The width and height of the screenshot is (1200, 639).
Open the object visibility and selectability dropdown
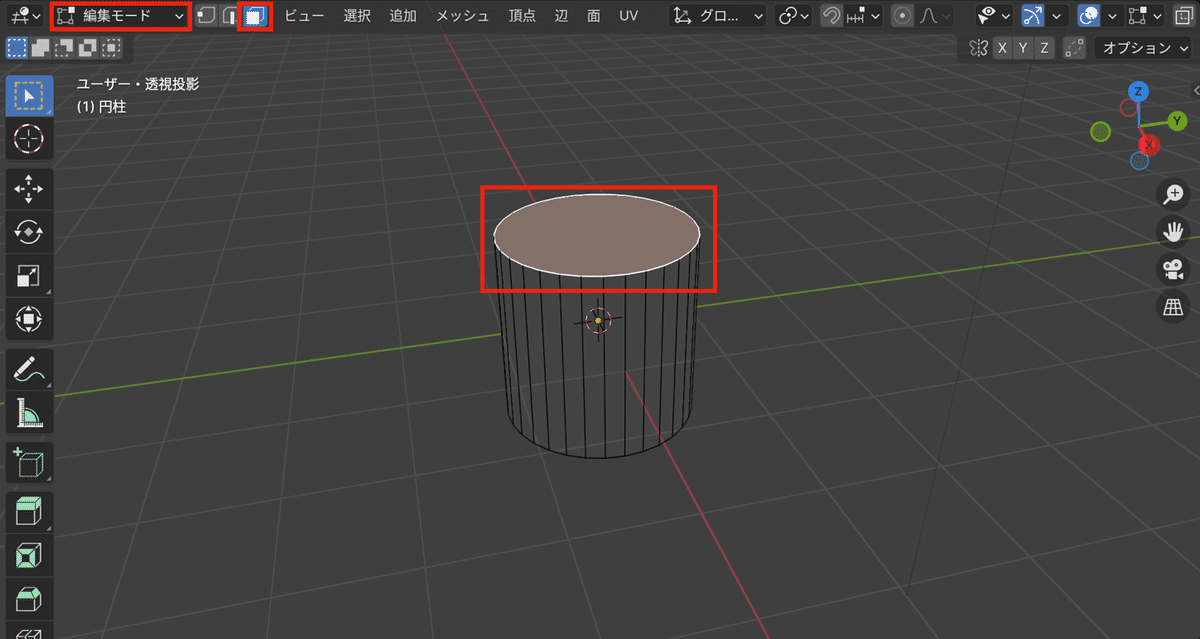995,16
